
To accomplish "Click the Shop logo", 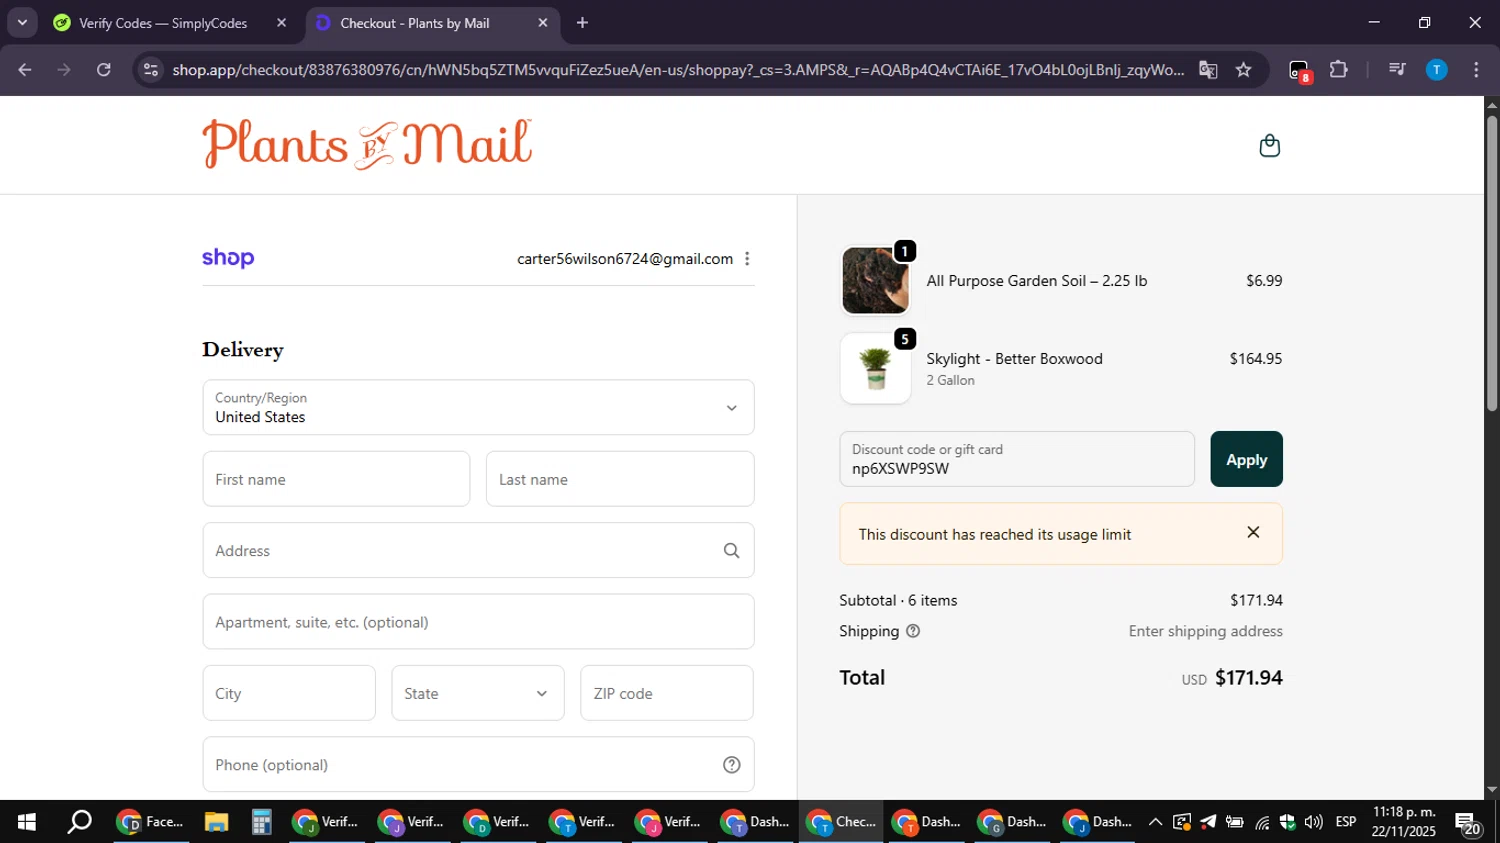I will pos(228,258).
